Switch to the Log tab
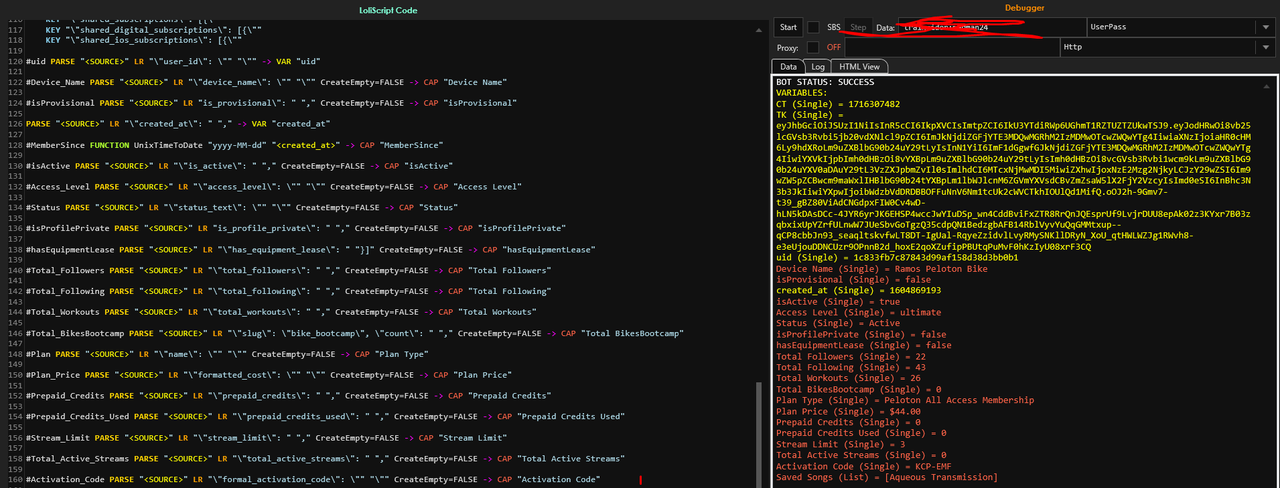This screenshot has height=488, width=1280. [x=818, y=66]
